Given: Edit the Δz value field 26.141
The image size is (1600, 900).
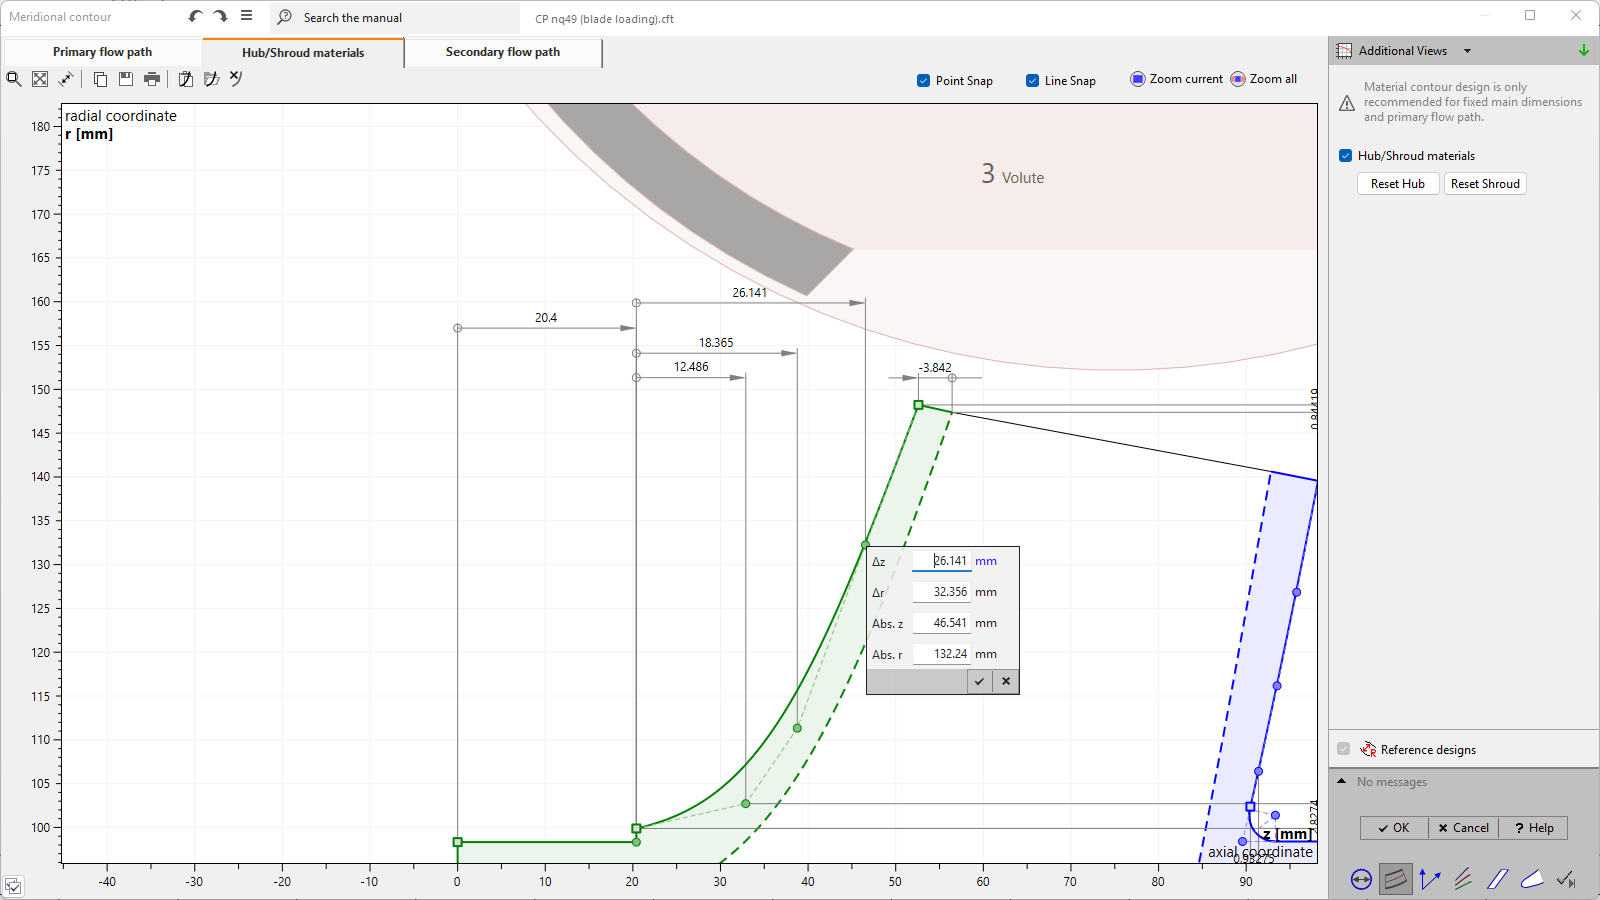Looking at the screenshot, I should [941, 561].
